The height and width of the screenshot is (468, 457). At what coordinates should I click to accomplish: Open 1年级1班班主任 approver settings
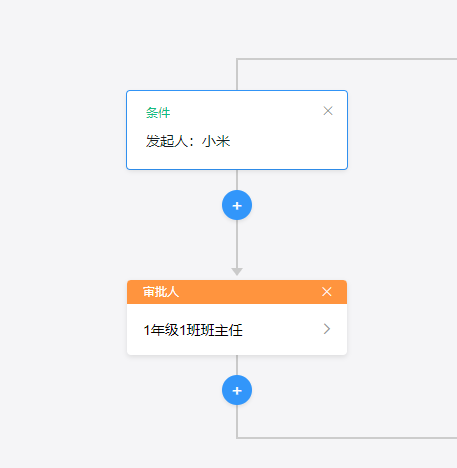(x=193, y=330)
